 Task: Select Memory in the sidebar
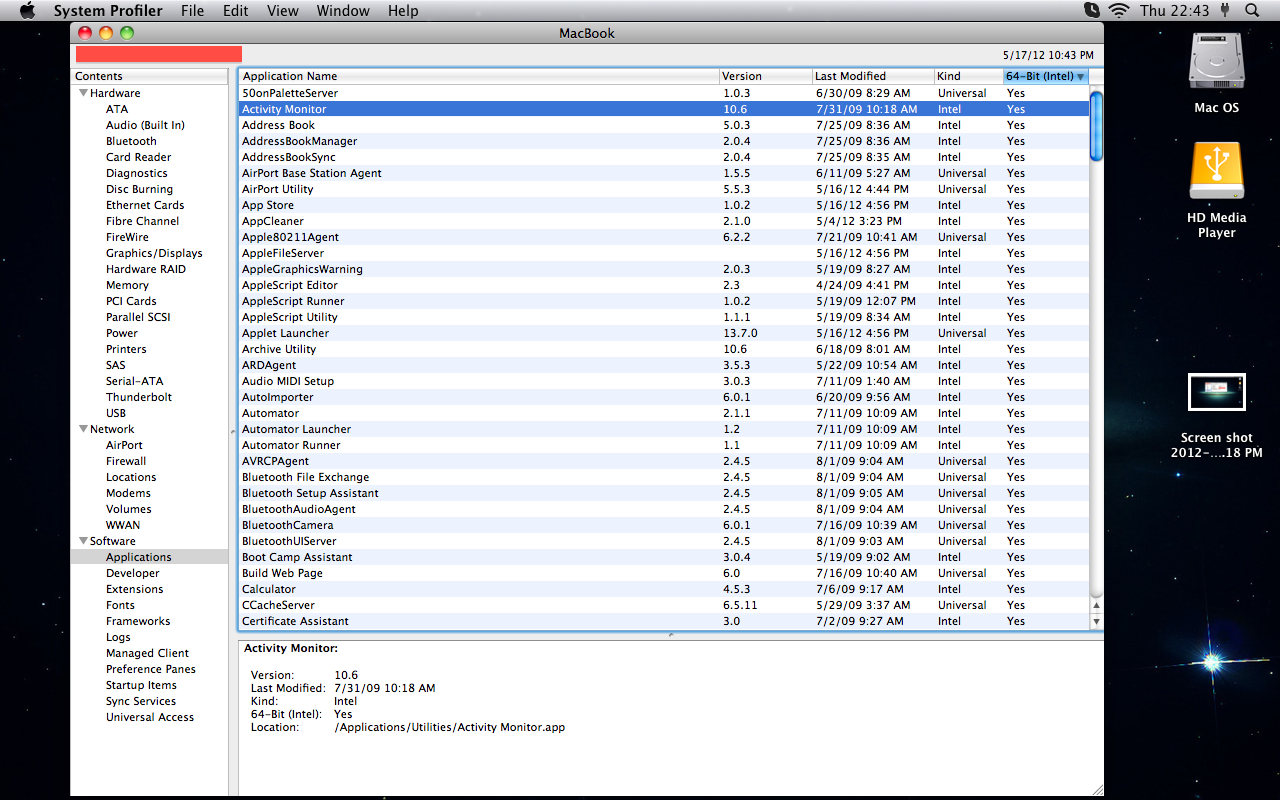[127, 285]
